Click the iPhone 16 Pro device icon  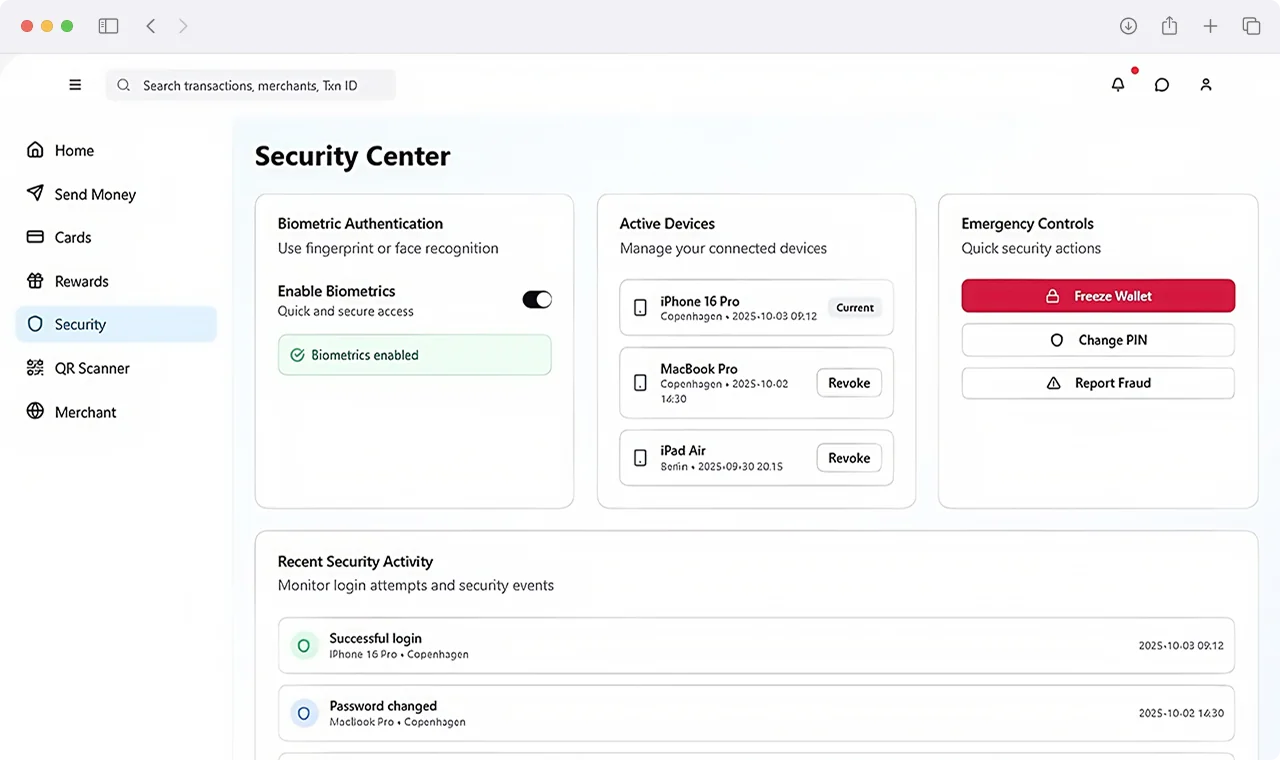pos(641,308)
